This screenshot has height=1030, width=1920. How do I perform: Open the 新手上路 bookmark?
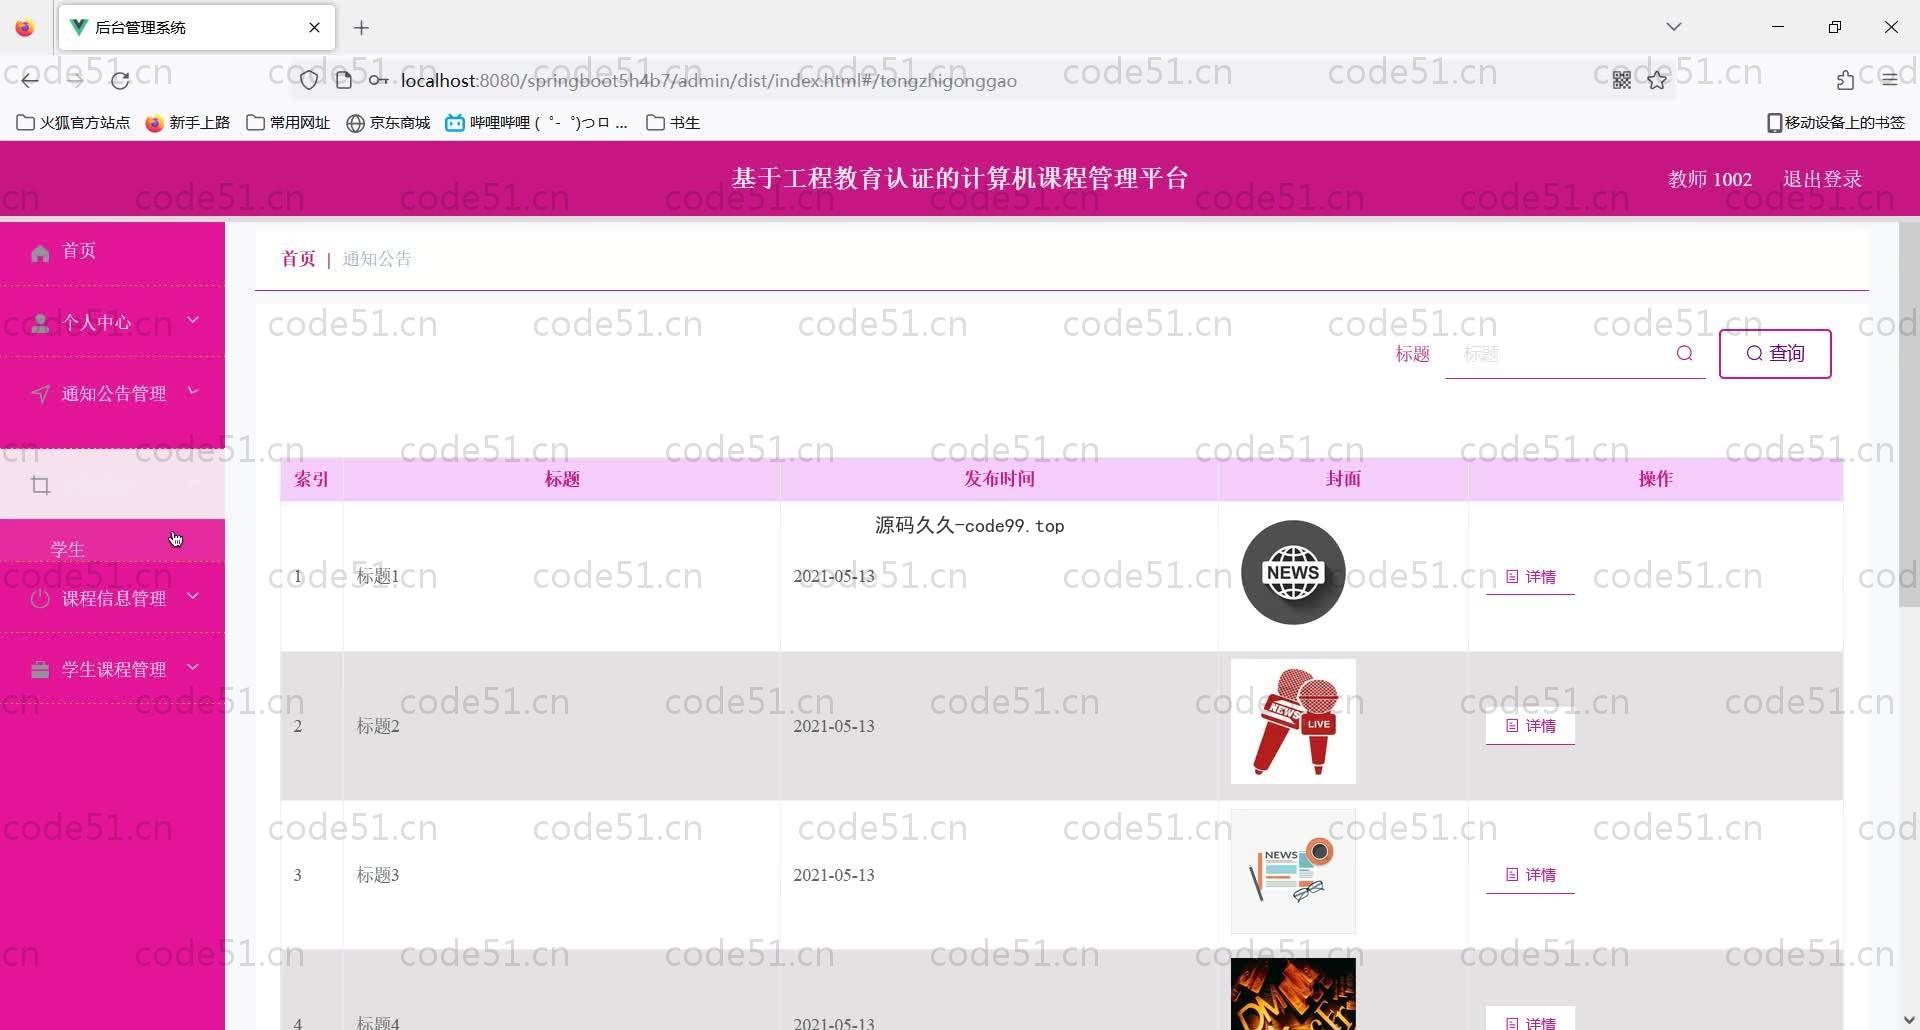pyautogui.click(x=188, y=123)
